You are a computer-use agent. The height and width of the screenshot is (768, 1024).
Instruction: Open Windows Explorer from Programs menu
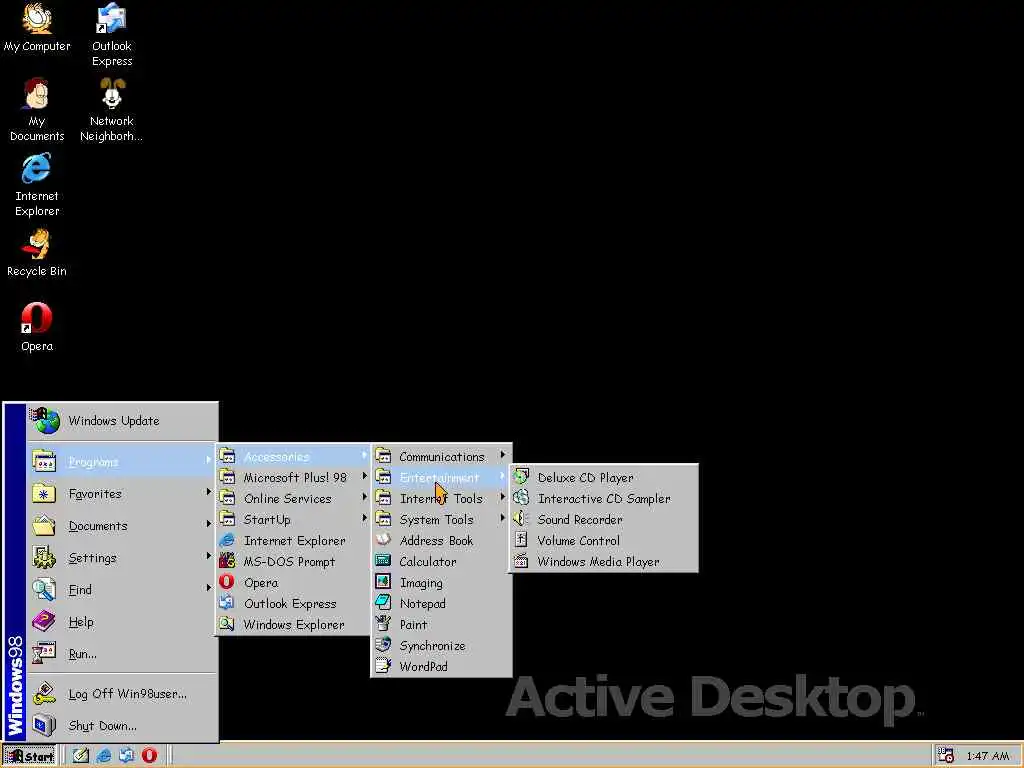tap(293, 624)
